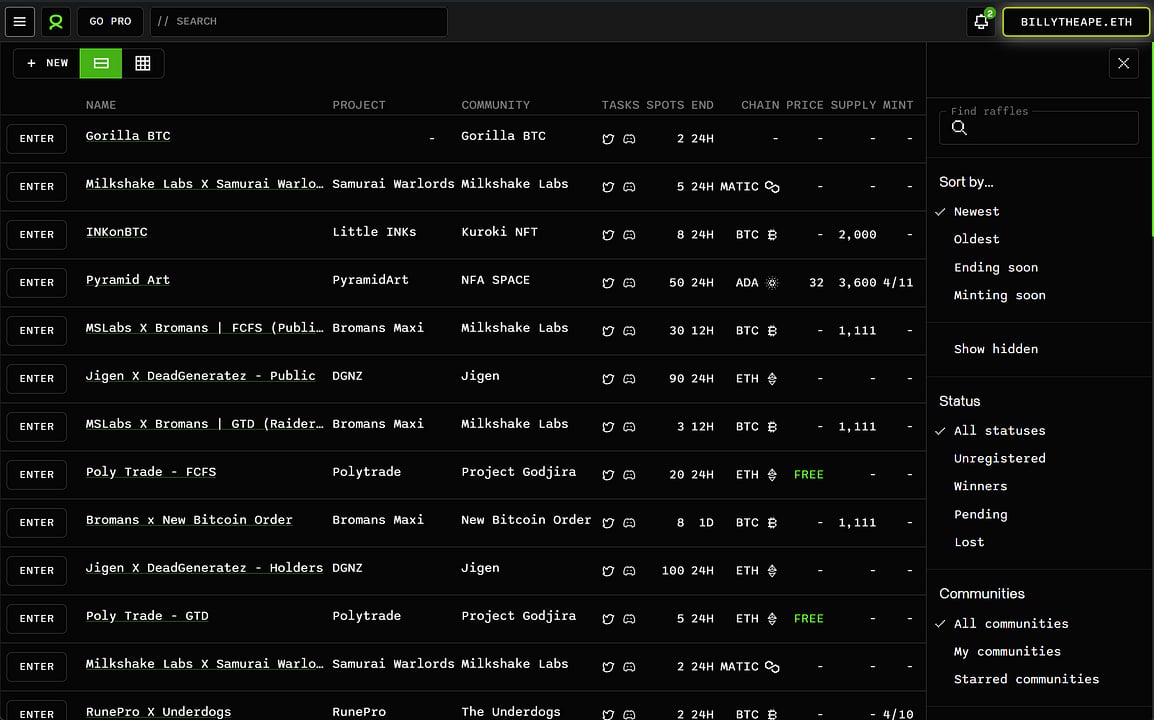
Task: Click the END column header
Action: (x=702, y=105)
